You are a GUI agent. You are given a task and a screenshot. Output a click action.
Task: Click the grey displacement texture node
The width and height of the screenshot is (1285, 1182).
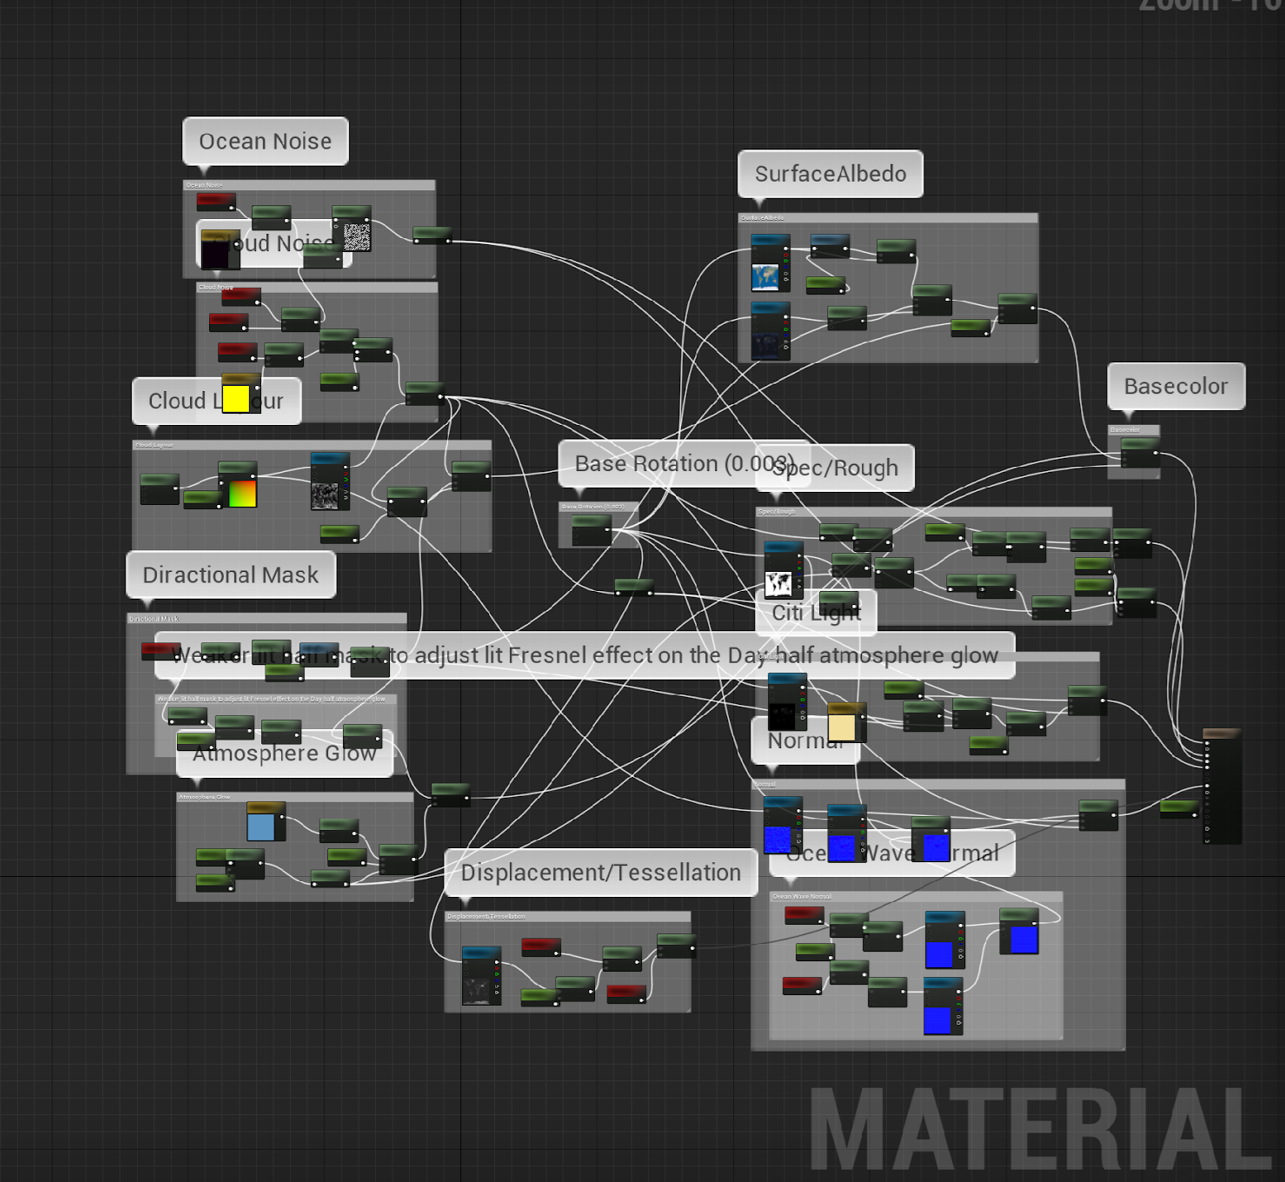[x=481, y=977]
